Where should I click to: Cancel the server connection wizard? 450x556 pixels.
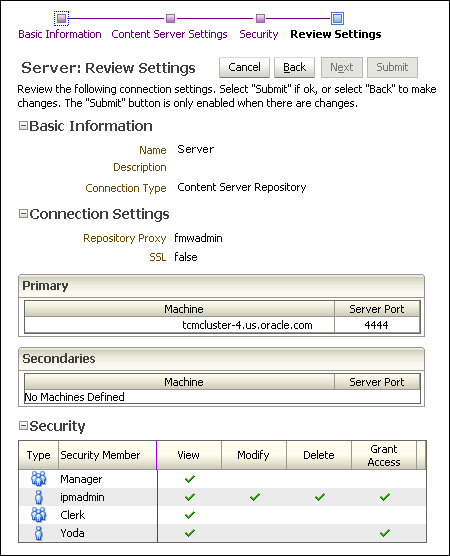tap(244, 67)
